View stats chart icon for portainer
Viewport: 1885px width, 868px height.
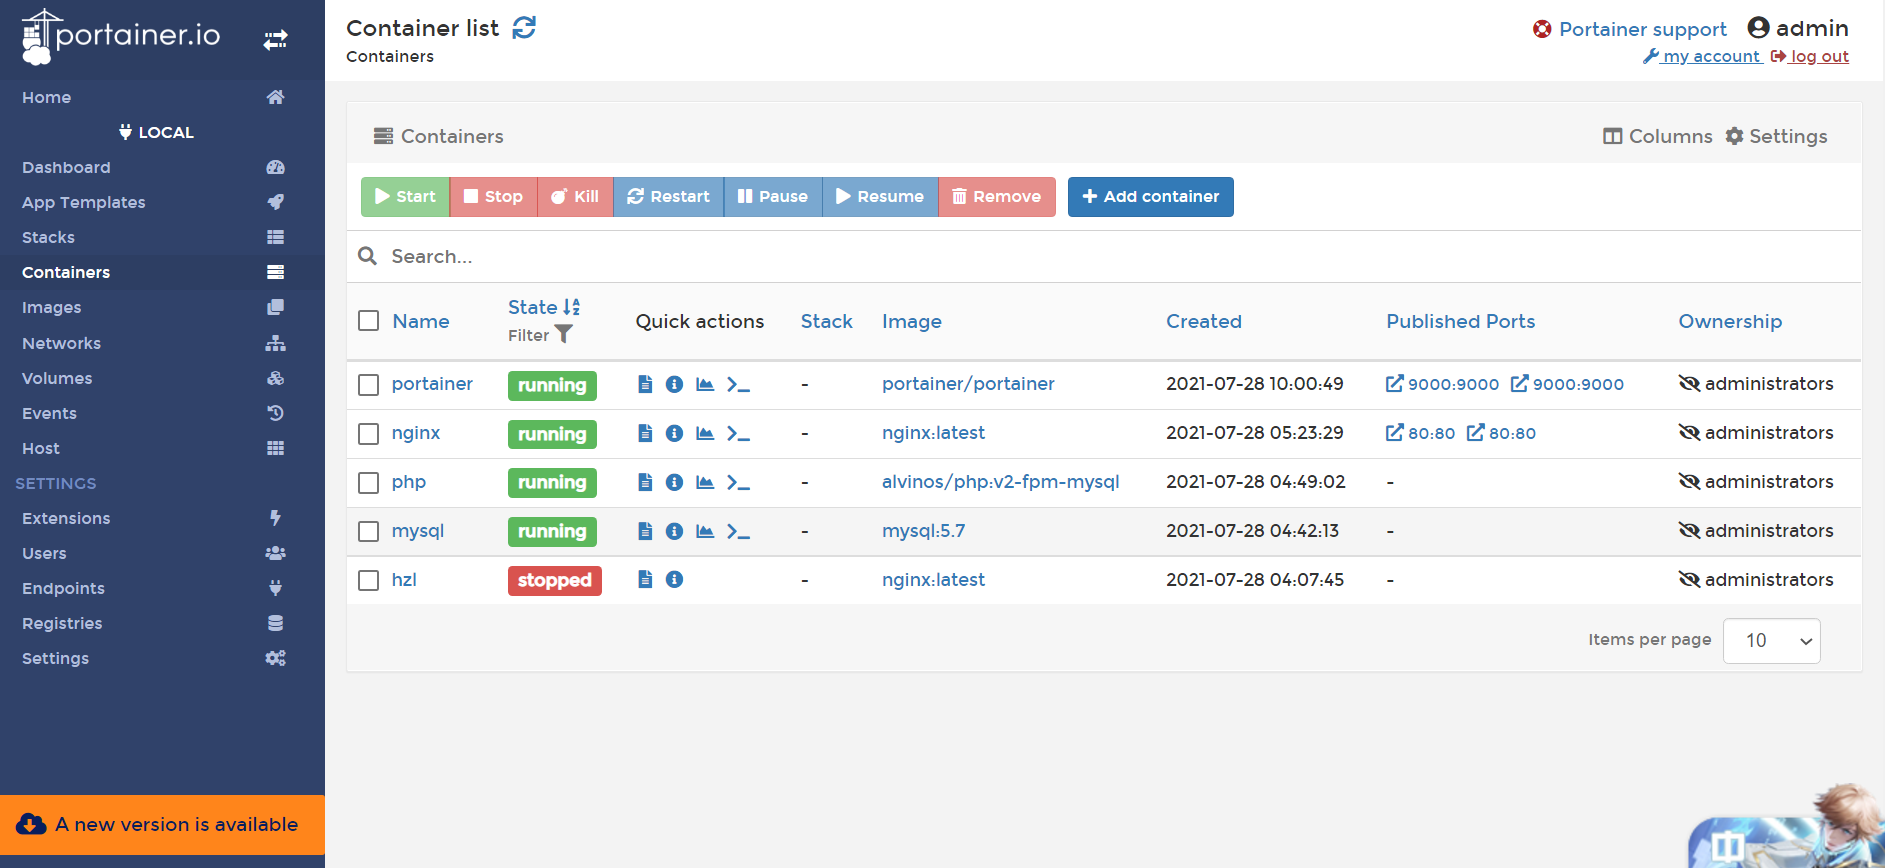click(x=705, y=384)
